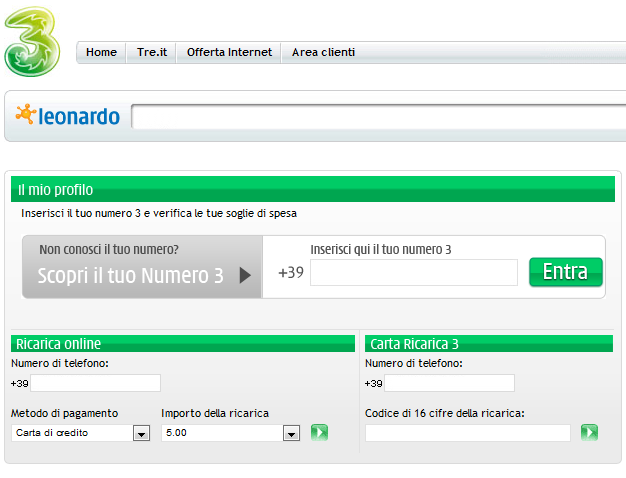The image size is (626, 478).
Task: Click the Inserisci il tuo numero 3 e verifica text
Action: tap(159, 213)
